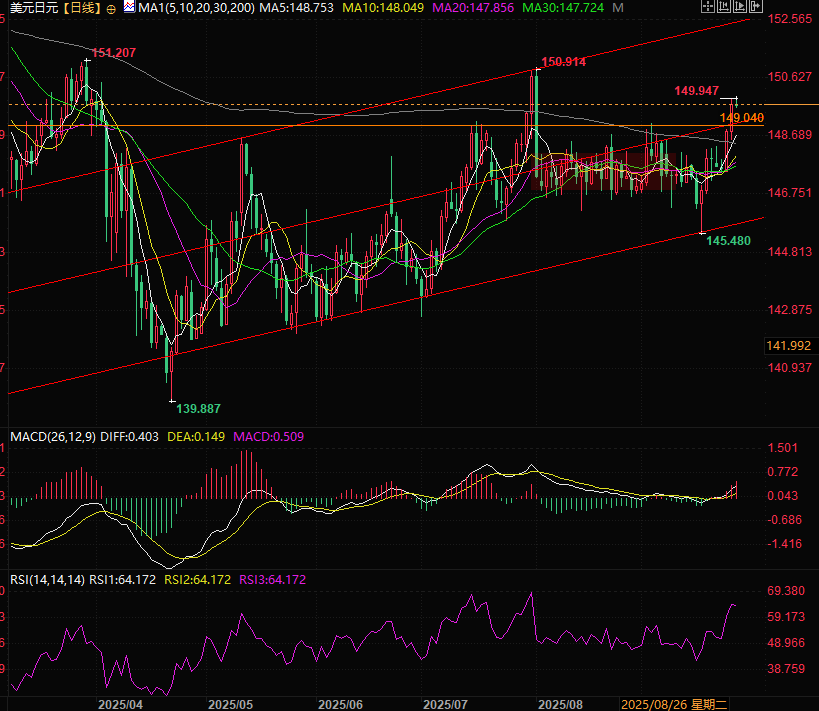819x711 pixels.
Task: Click the MA30:147.724 value
Action: (x=563, y=8)
